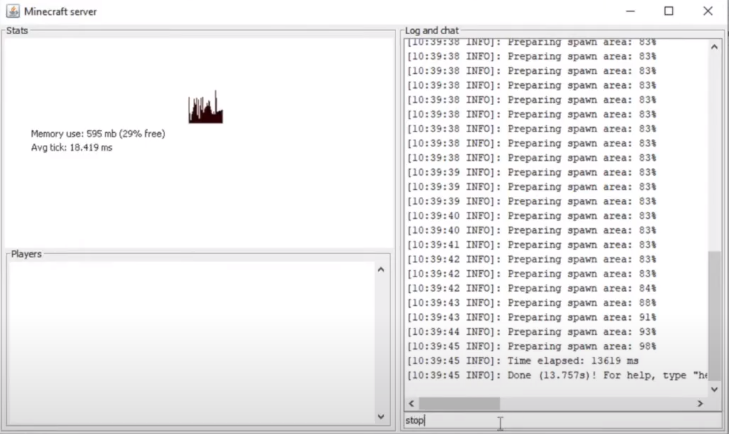The height and width of the screenshot is (434, 729).
Task: Click the 'Log and chat' panel label
Action: (x=431, y=31)
